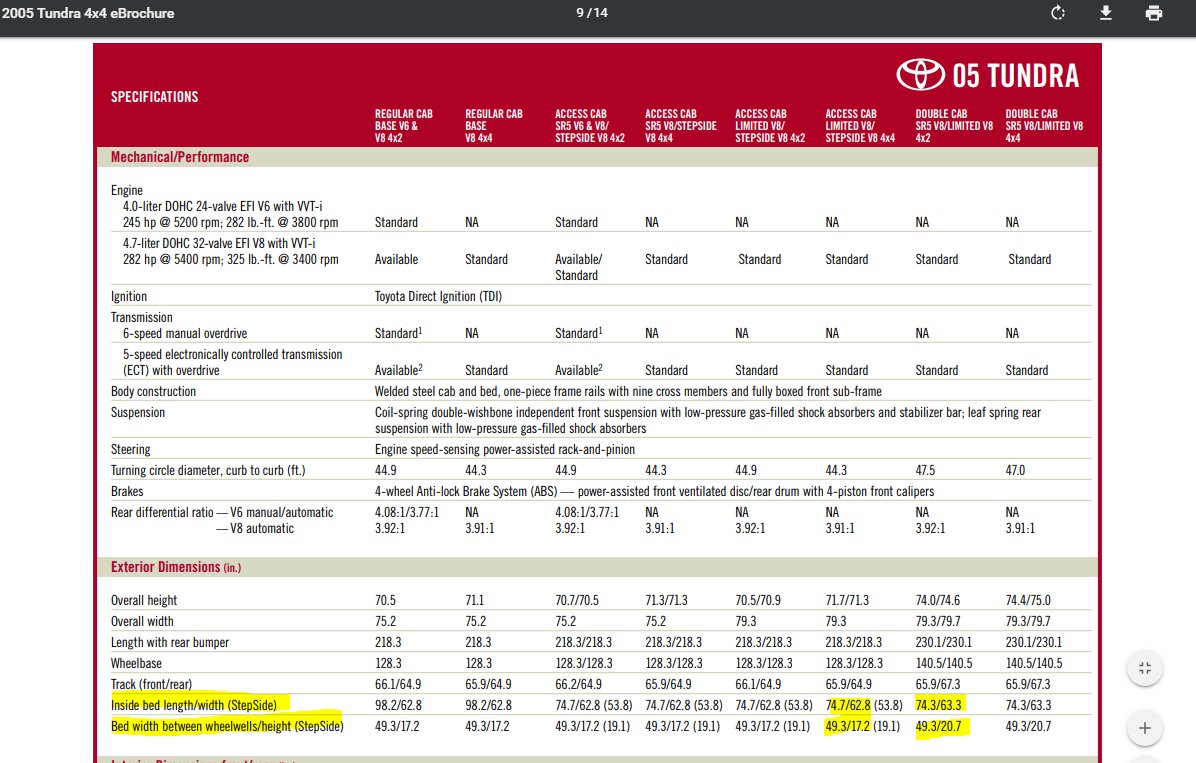Click the 'Brakes' row label
The image size is (1196, 763).
[127, 491]
